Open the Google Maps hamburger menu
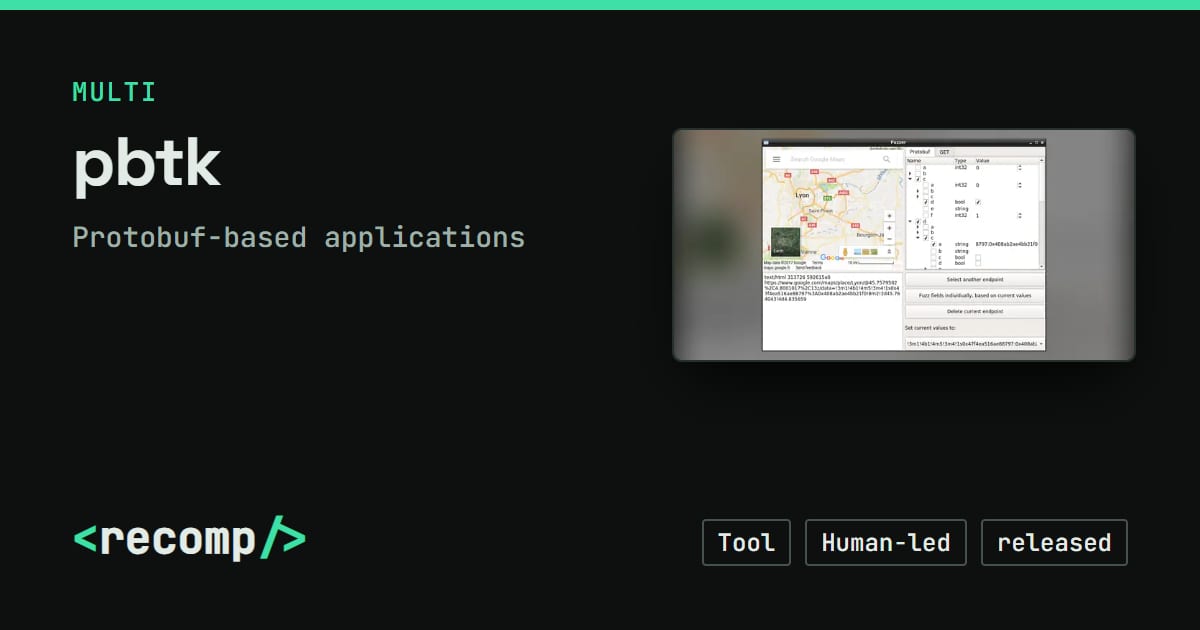This screenshot has width=1200, height=630. pos(777,159)
